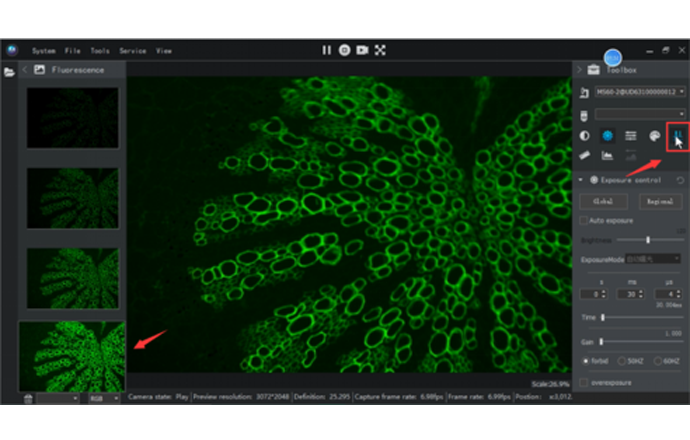Image resolution: width=690 pixels, height=440 pixels.
Task: Select the darkest first fluorescence thumbnail
Action: click(x=73, y=117)
